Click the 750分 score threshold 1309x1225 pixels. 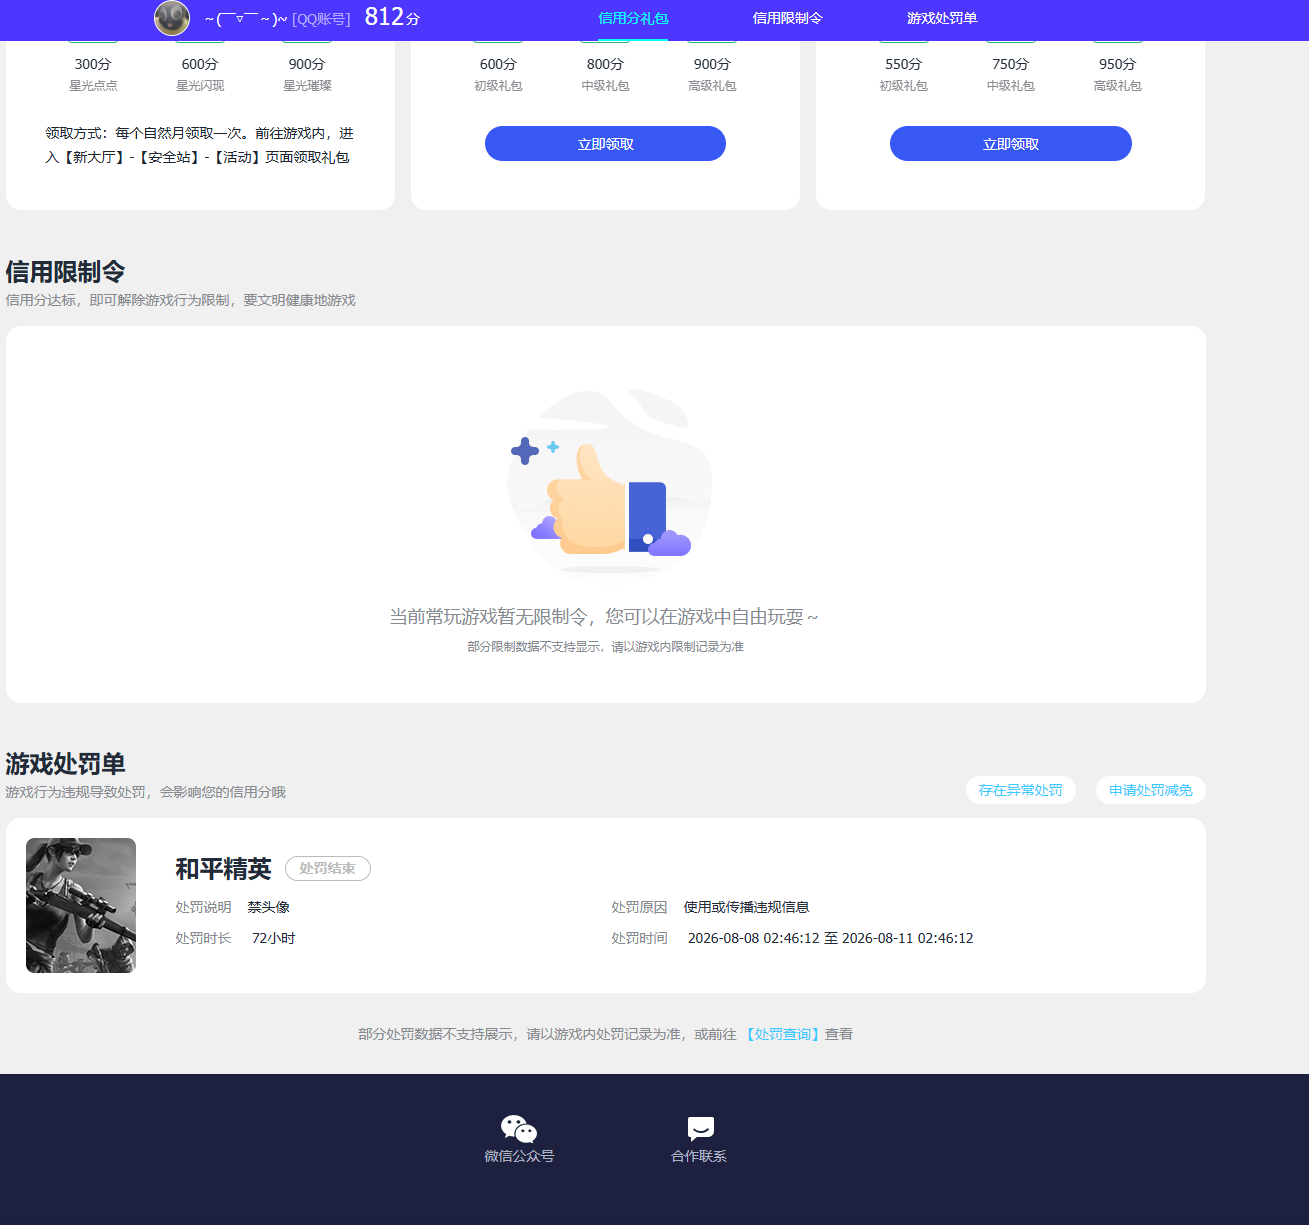[x=1011, y=64]
